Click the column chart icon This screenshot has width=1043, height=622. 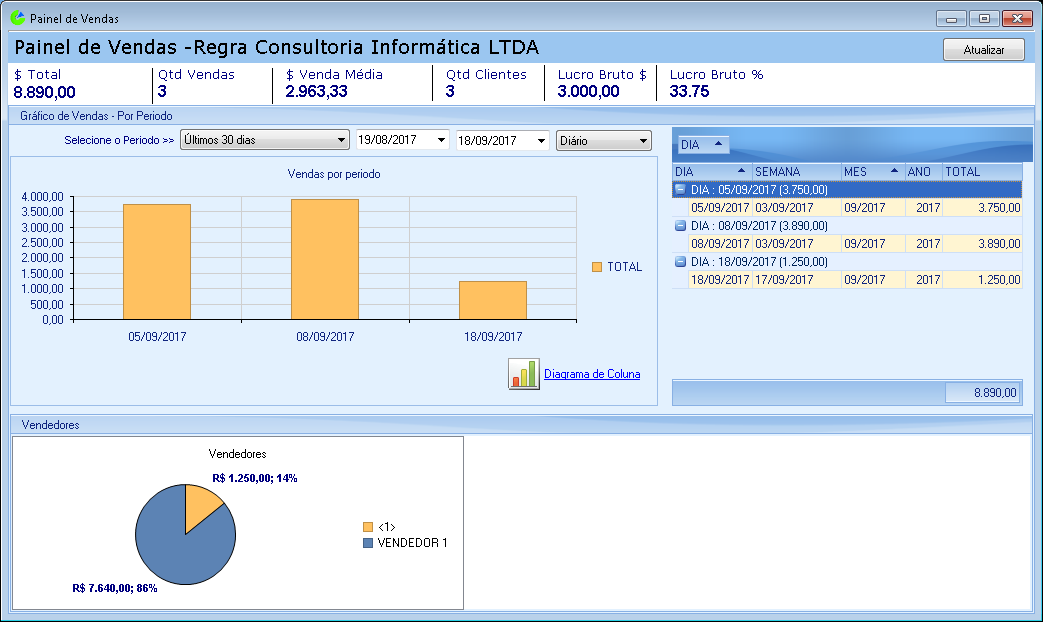pos(523,374)
